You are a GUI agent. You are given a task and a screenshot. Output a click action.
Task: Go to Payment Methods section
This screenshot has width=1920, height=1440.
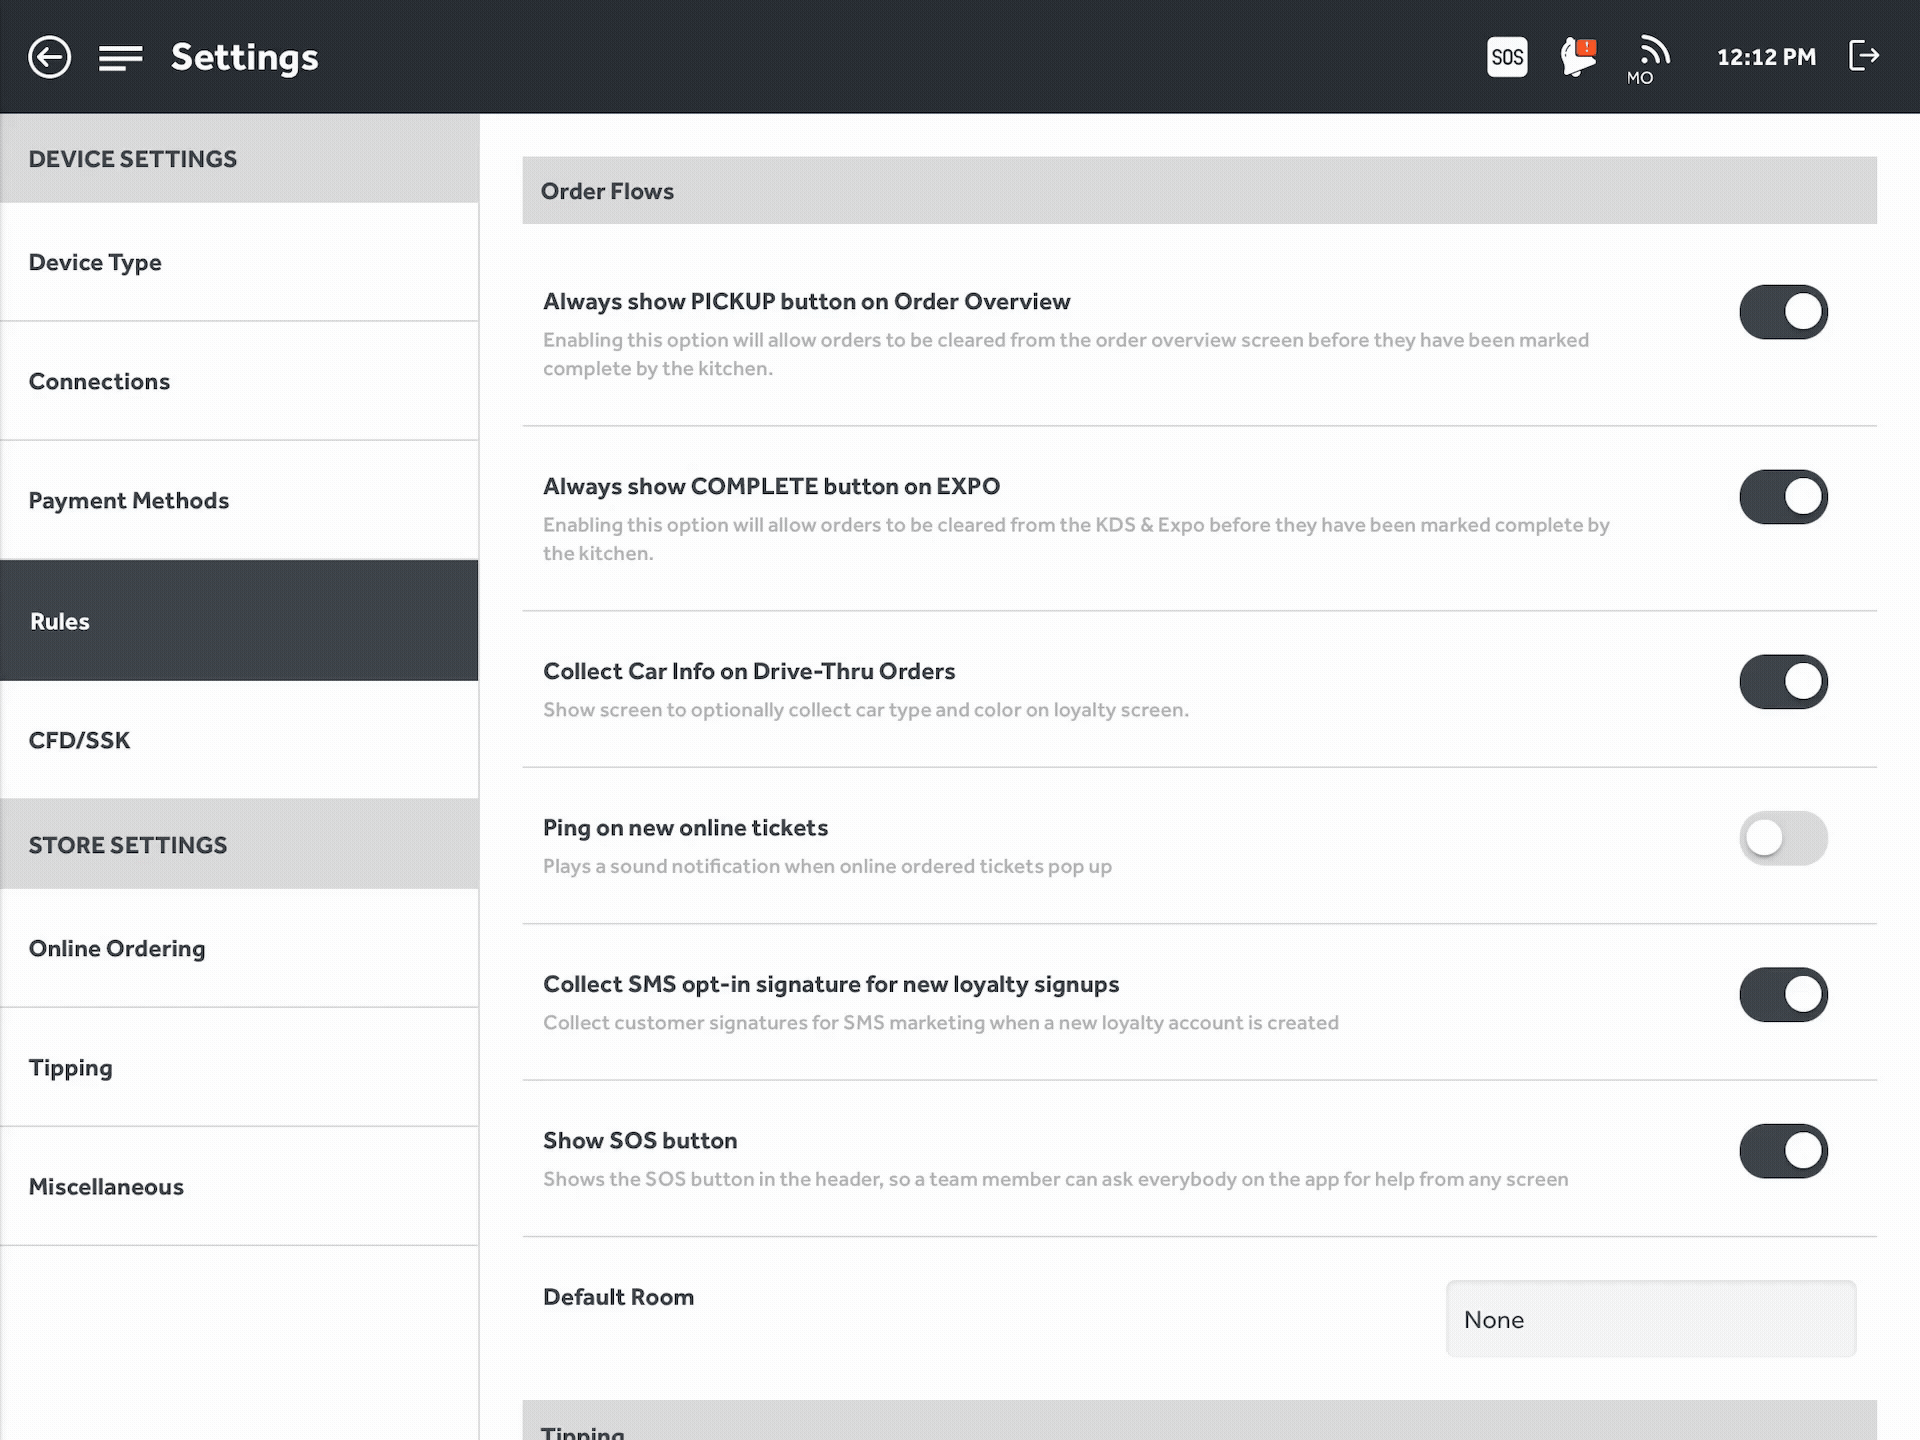coord(239,500)
